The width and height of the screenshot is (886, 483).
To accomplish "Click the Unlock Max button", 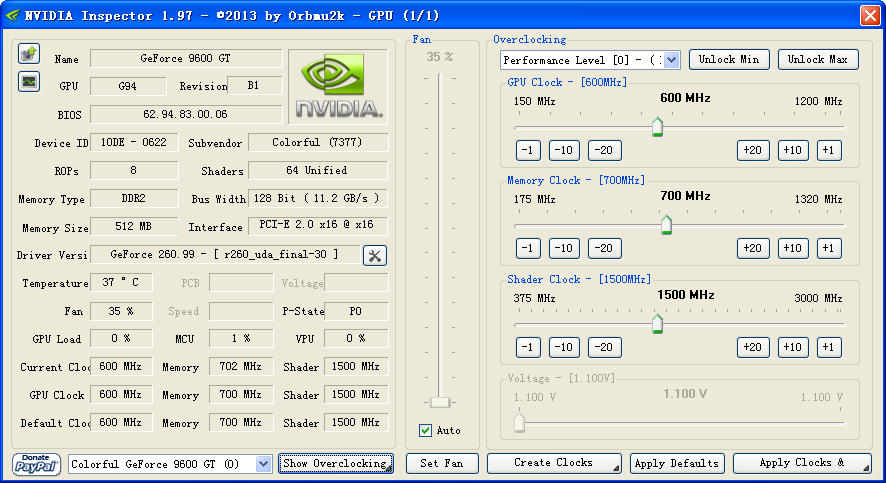I will pyautogui.click(x=818, y=59).
